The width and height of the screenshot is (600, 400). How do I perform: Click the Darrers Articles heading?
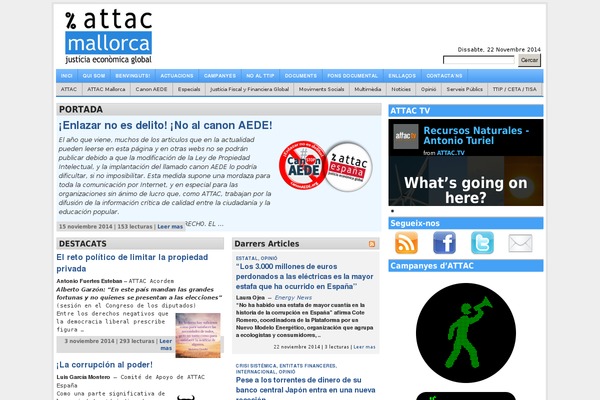(267, 244)
